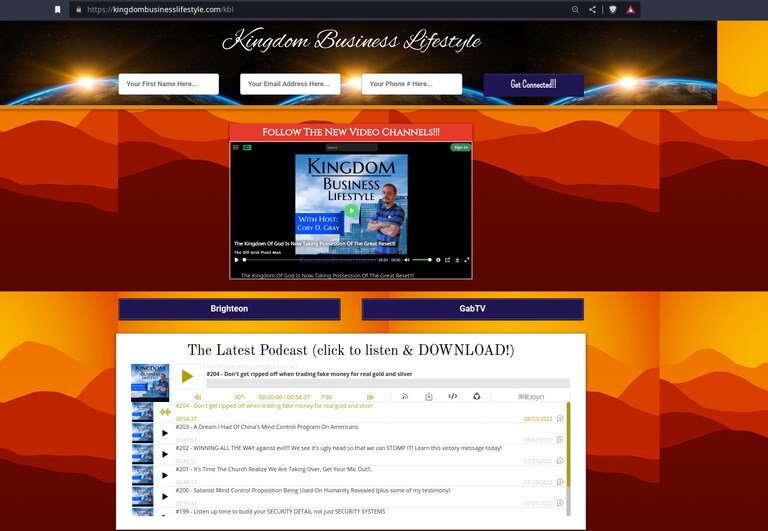Open the GabTV channel button
The image size is (768, 531).
pyautogui.click(x=472, y=309)
